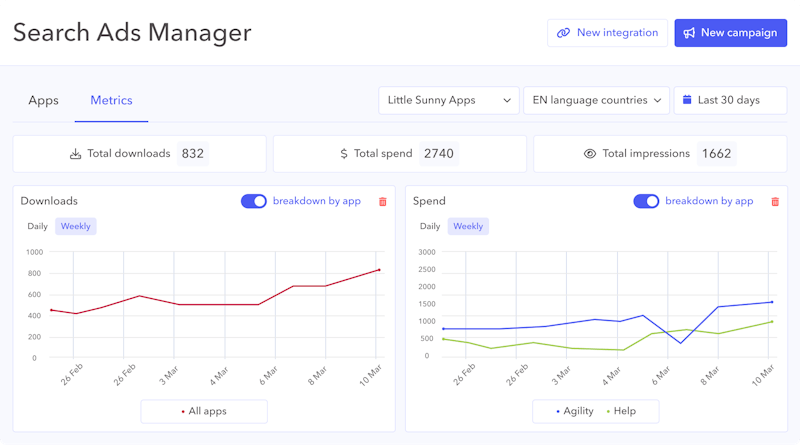Delete the Downloads chart with trash icon

(x=382, y=202)
